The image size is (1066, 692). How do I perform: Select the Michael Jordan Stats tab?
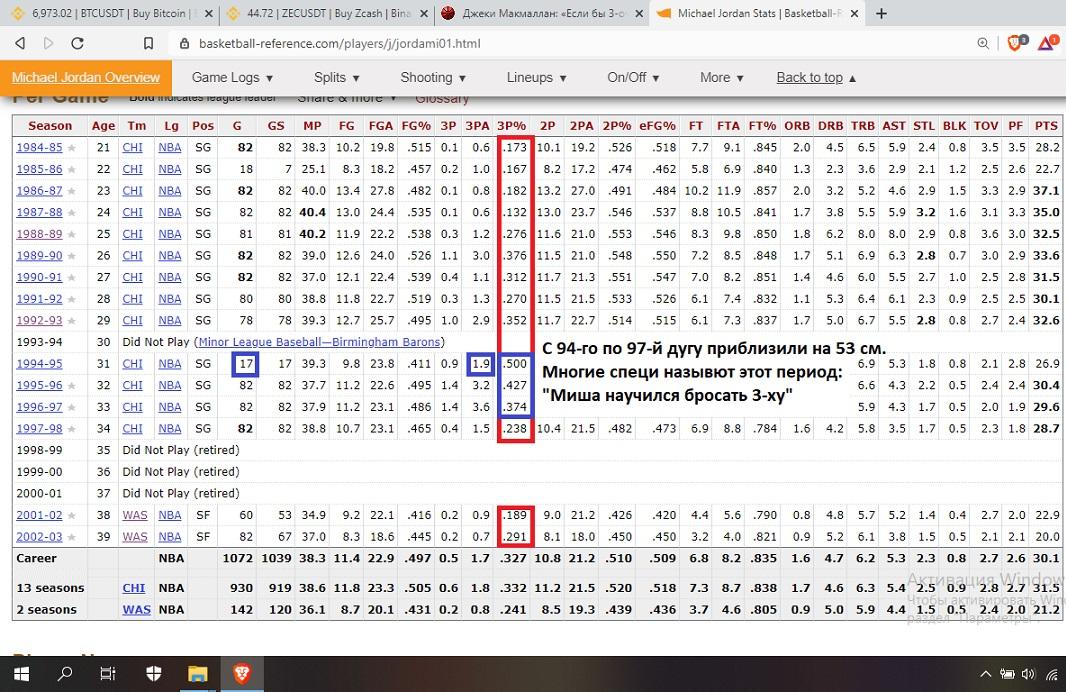click(758, 14)
